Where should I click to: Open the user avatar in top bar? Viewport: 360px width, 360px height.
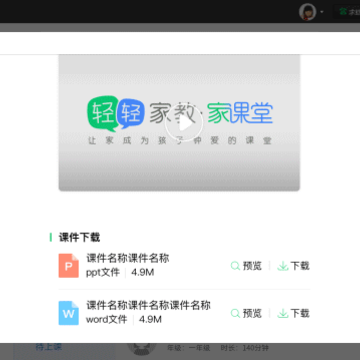tap(307, 12)
